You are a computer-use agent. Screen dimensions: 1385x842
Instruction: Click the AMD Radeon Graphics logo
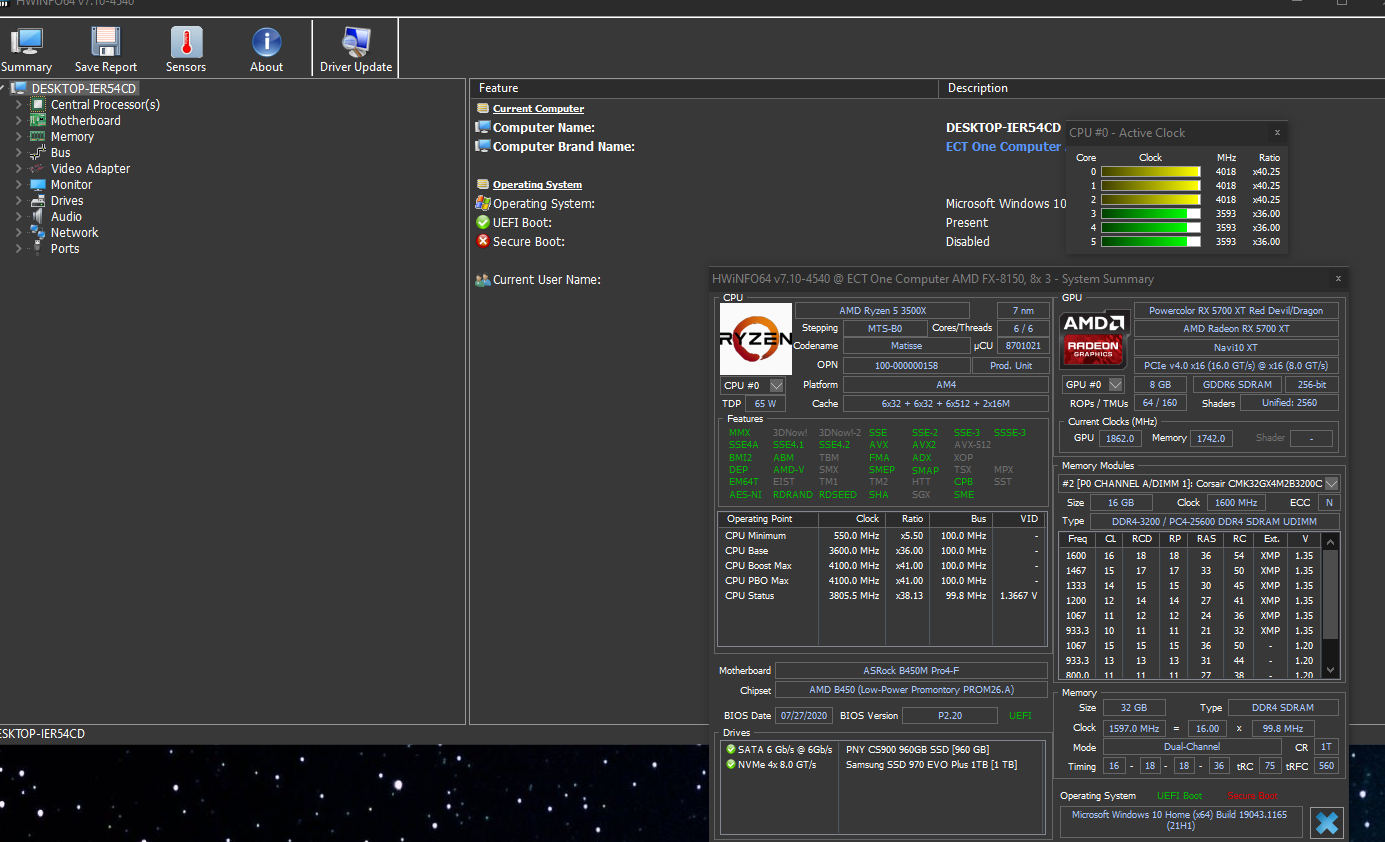pos(1093,339)
